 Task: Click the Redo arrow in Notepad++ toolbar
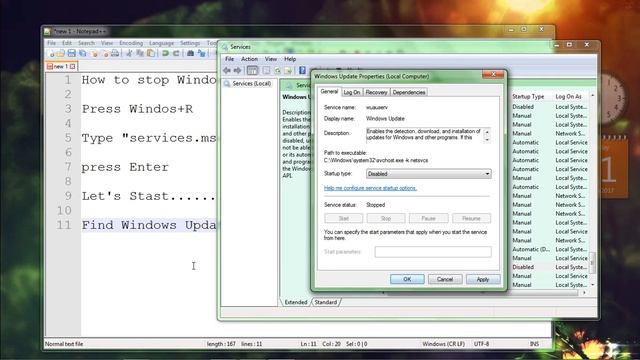click(176, 53)
